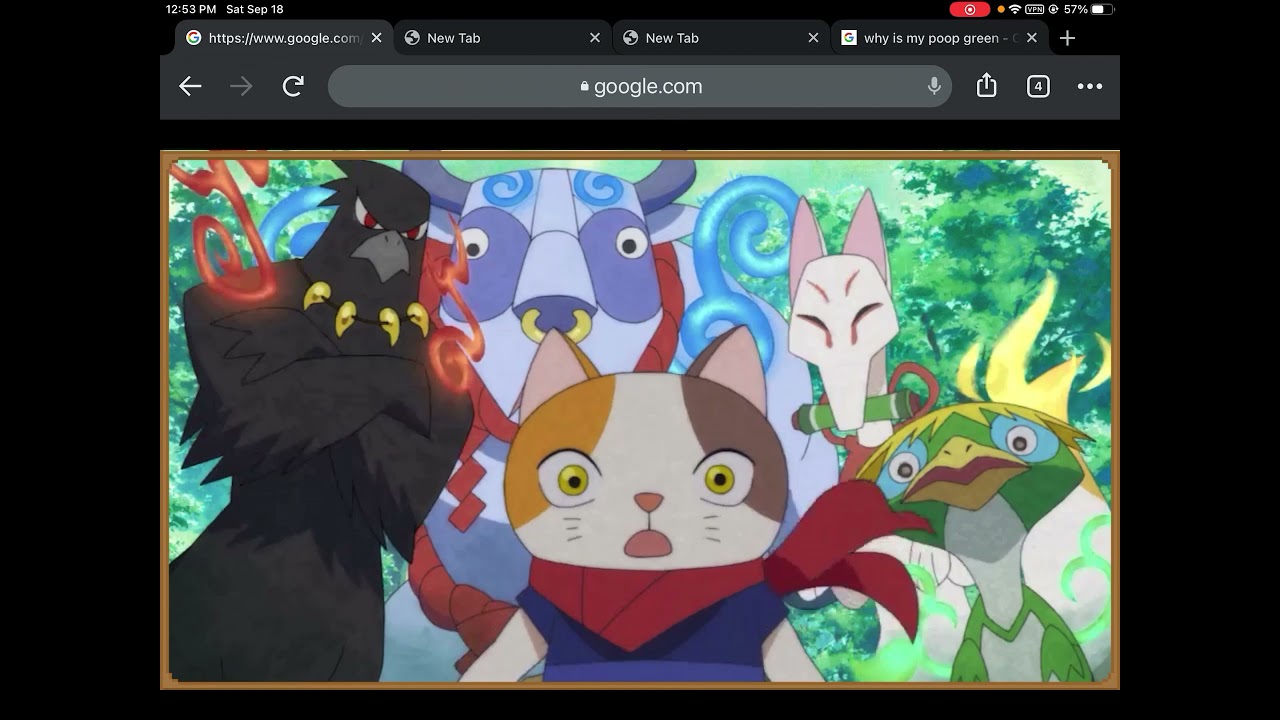Close the second New Tab
Viewport: 1280px width, 720px height.
point(813,38)
